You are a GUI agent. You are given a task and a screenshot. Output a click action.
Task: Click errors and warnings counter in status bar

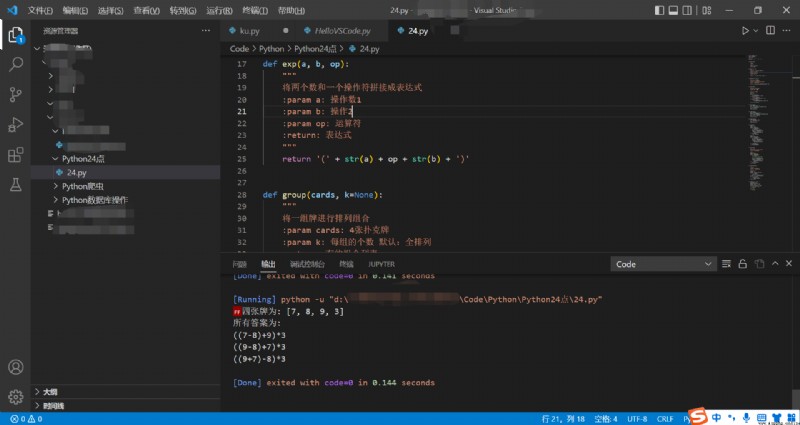26,419
